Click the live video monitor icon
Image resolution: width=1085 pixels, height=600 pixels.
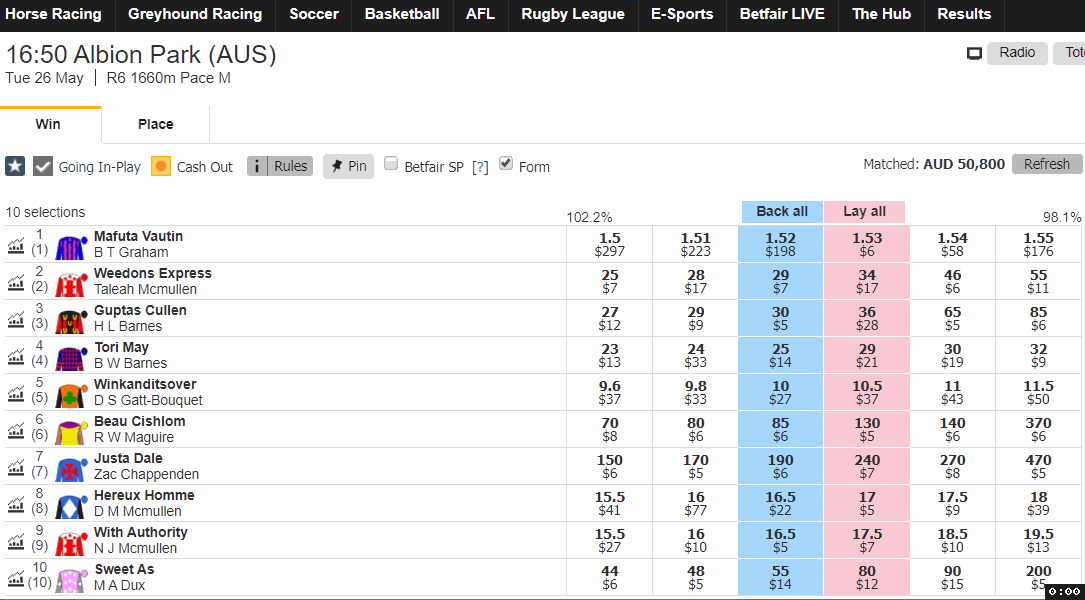point(973,52)
